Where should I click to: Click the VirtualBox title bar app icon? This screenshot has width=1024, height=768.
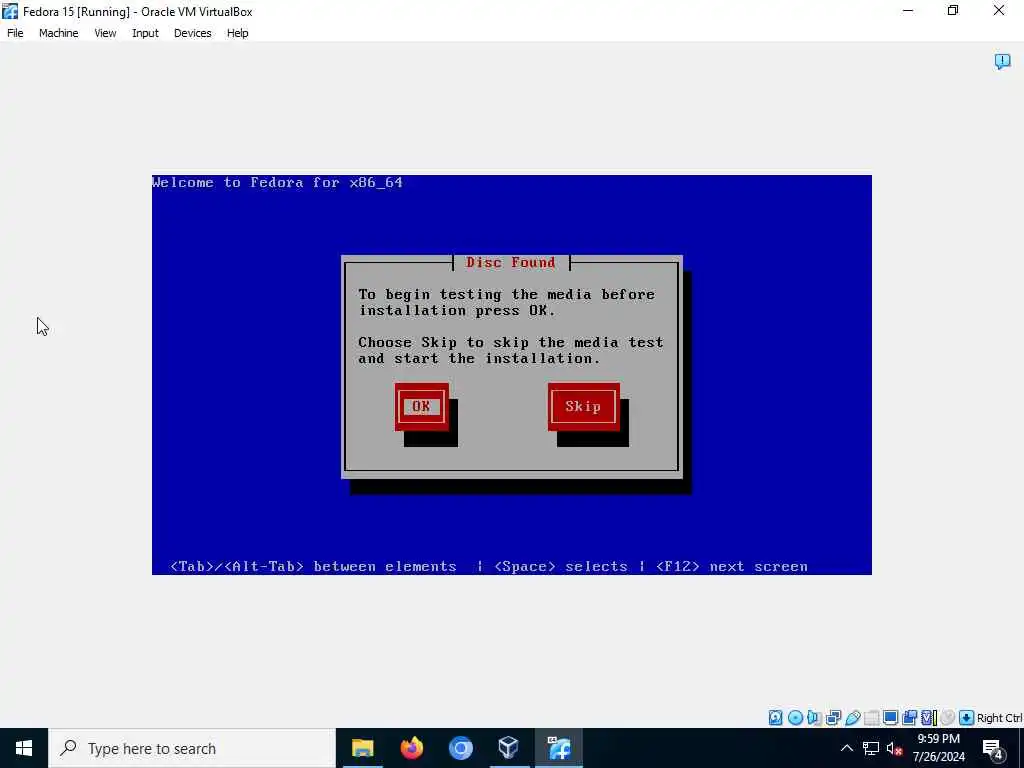click(x=10, y=11)
